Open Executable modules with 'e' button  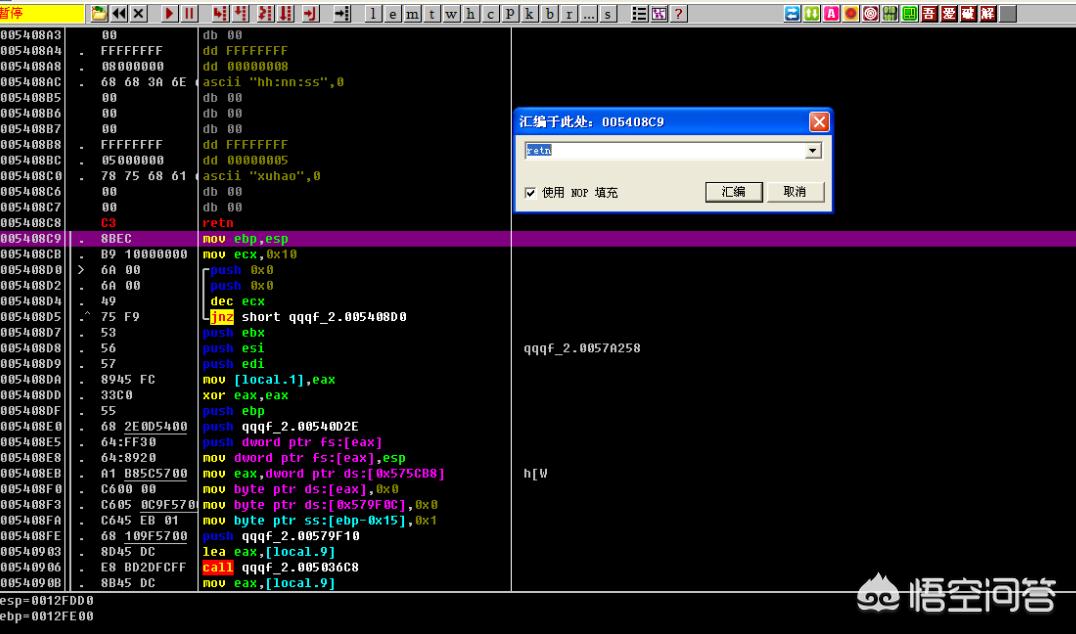coord(393,14)
